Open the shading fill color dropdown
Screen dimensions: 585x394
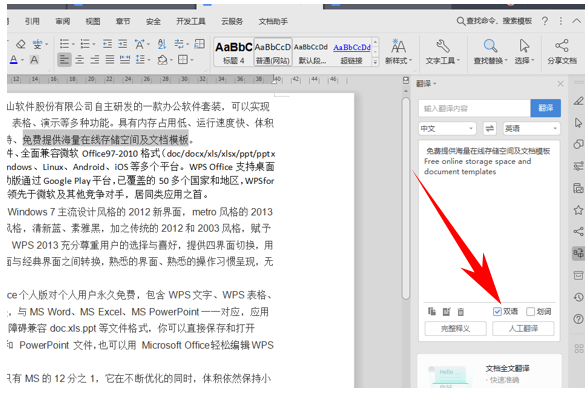point(172,60)
